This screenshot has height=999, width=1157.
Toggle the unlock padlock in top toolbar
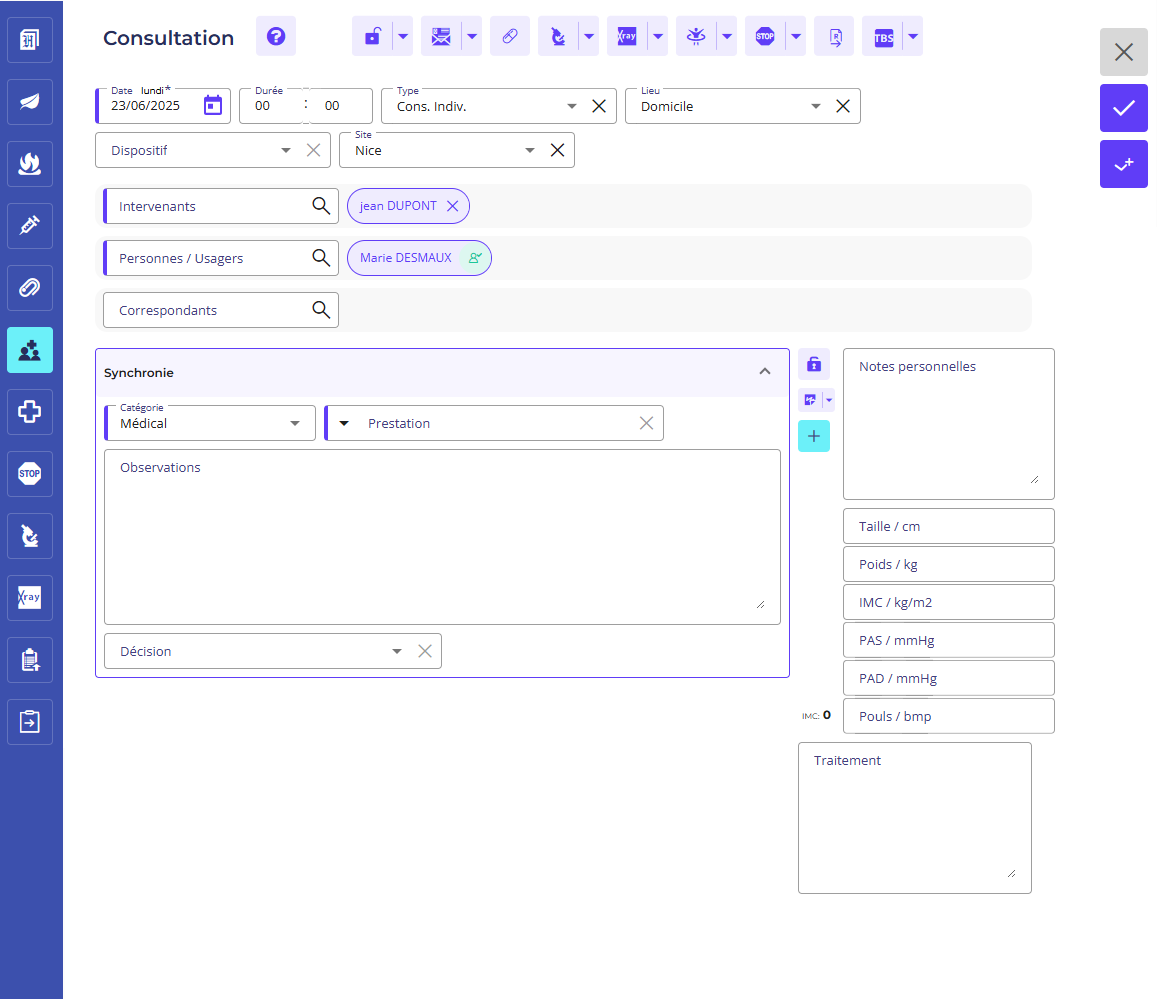372,37
